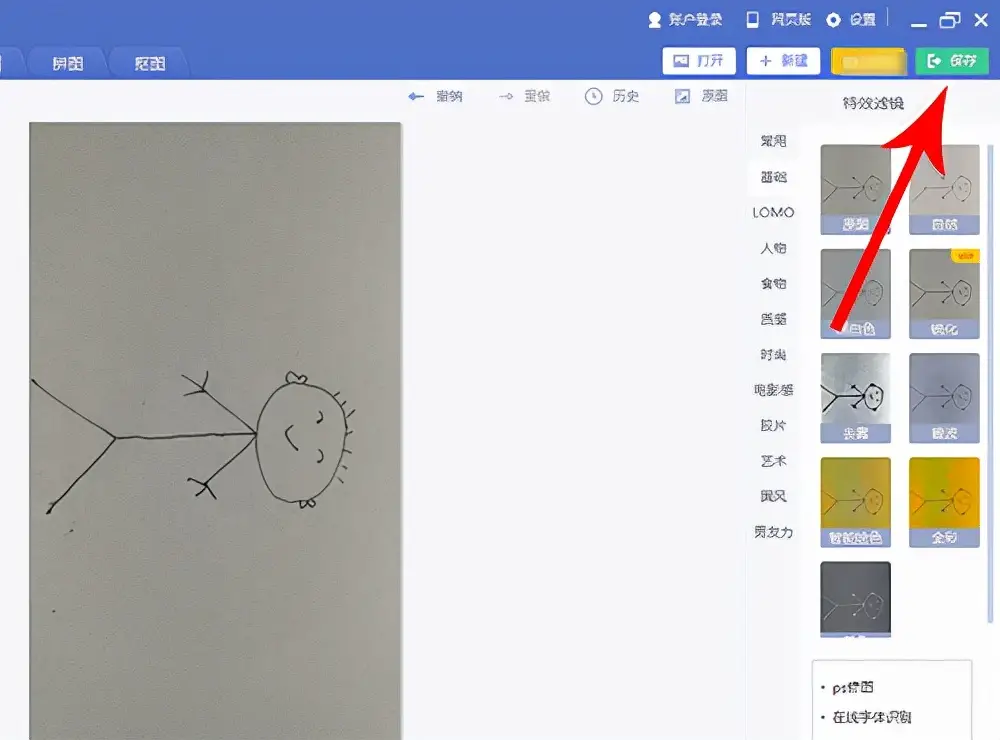Toggle the 原图 original image compare icon
The width and height of the screenshot is (1000, 740).
tap(684, 96)
